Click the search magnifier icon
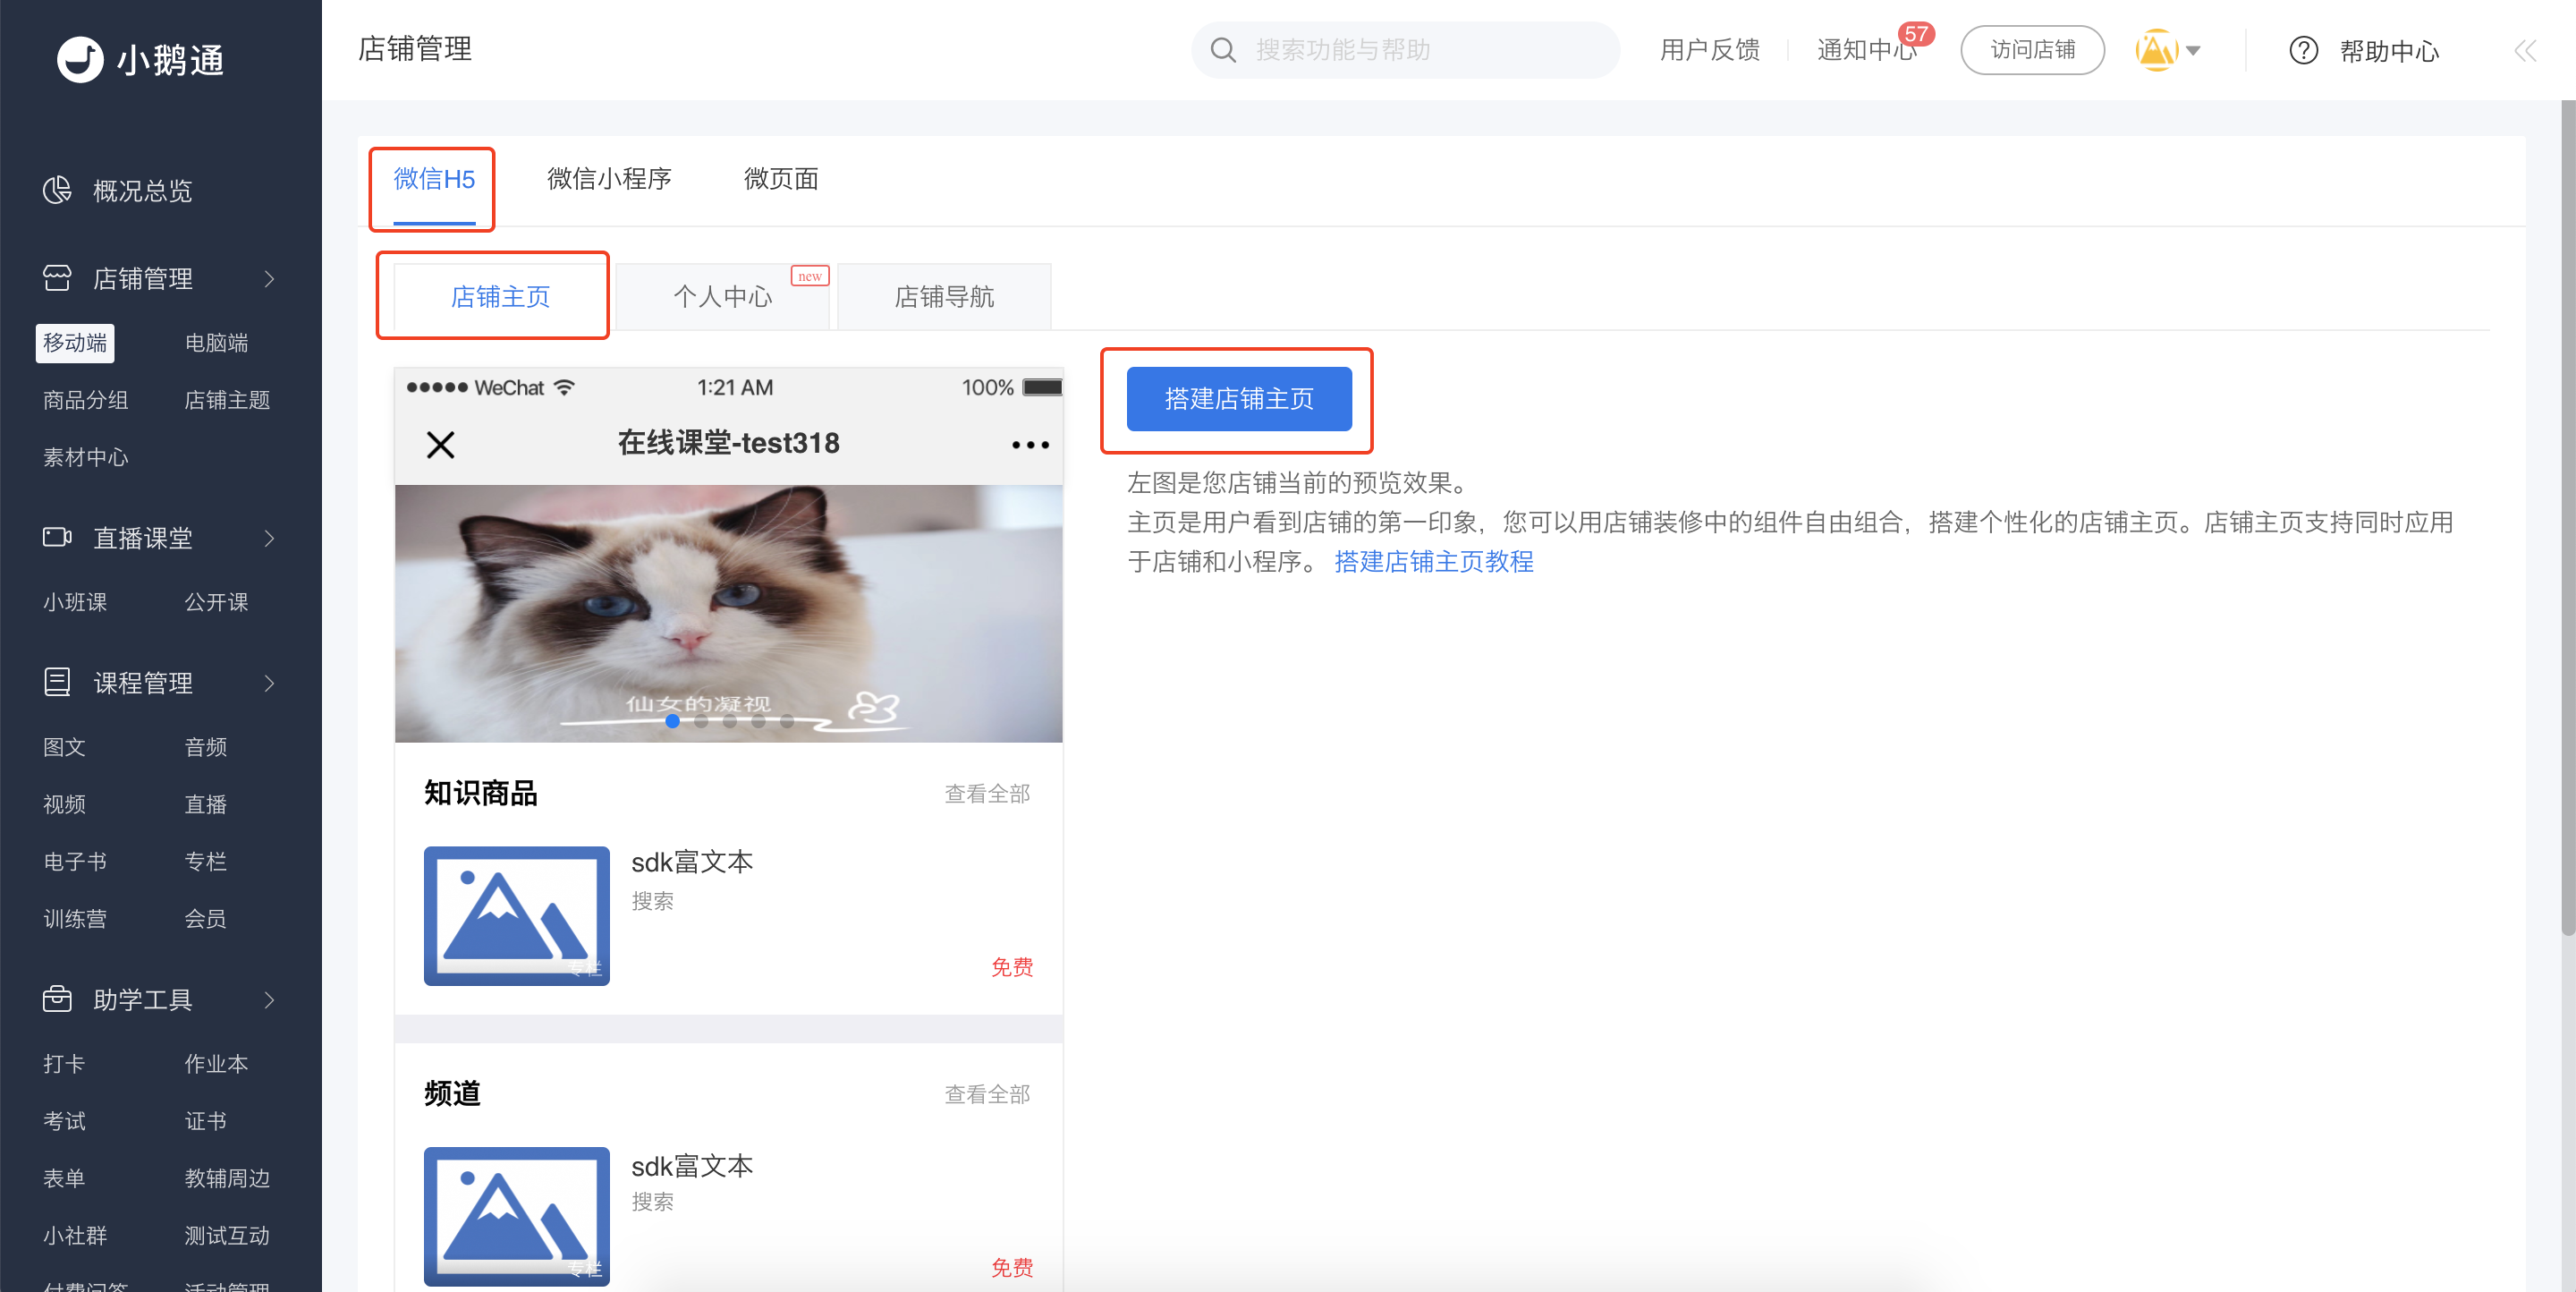 [1223, 50]
